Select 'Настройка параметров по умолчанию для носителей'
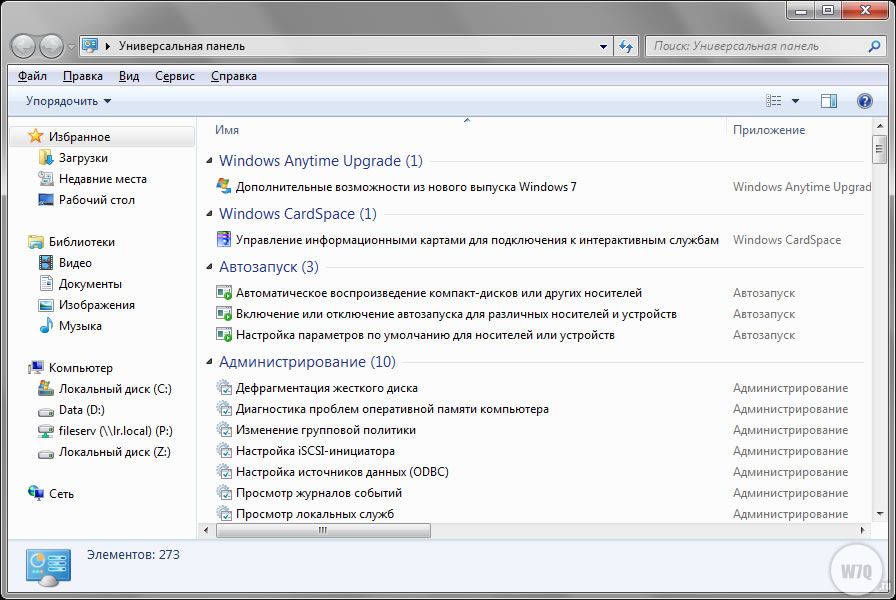 tap(425, 335)
